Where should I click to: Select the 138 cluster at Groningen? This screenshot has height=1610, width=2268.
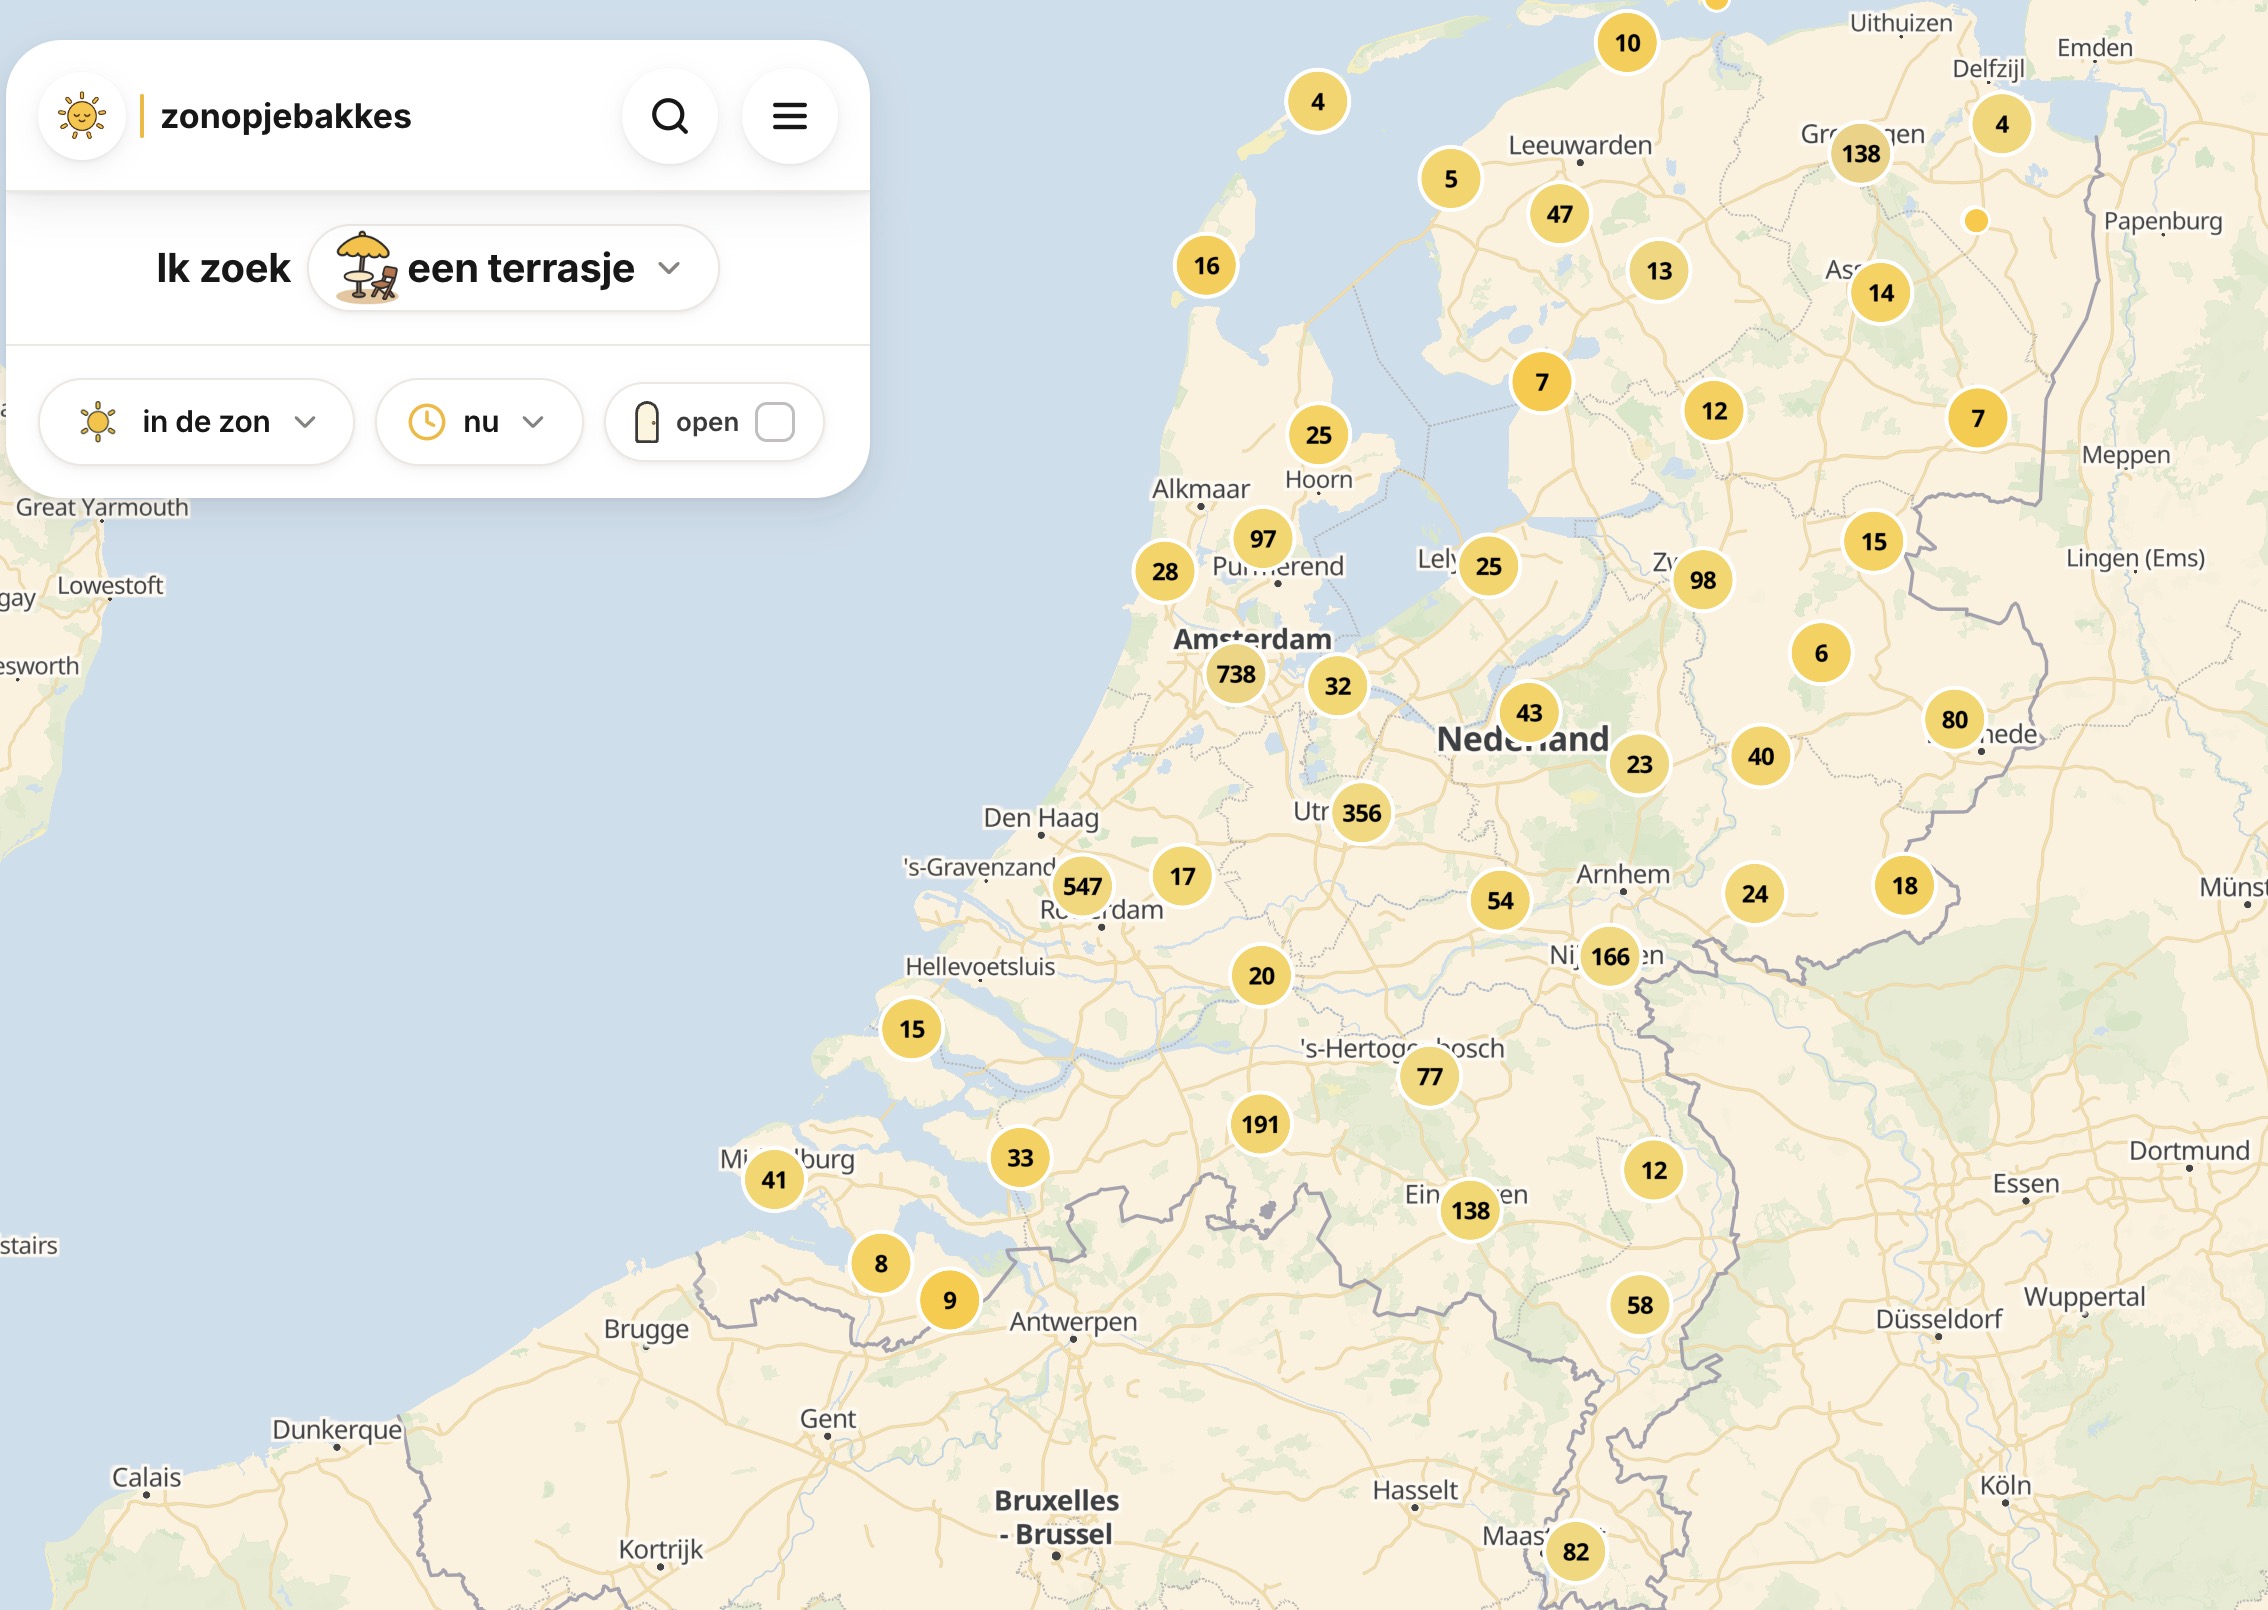[x=1861, y=154]
